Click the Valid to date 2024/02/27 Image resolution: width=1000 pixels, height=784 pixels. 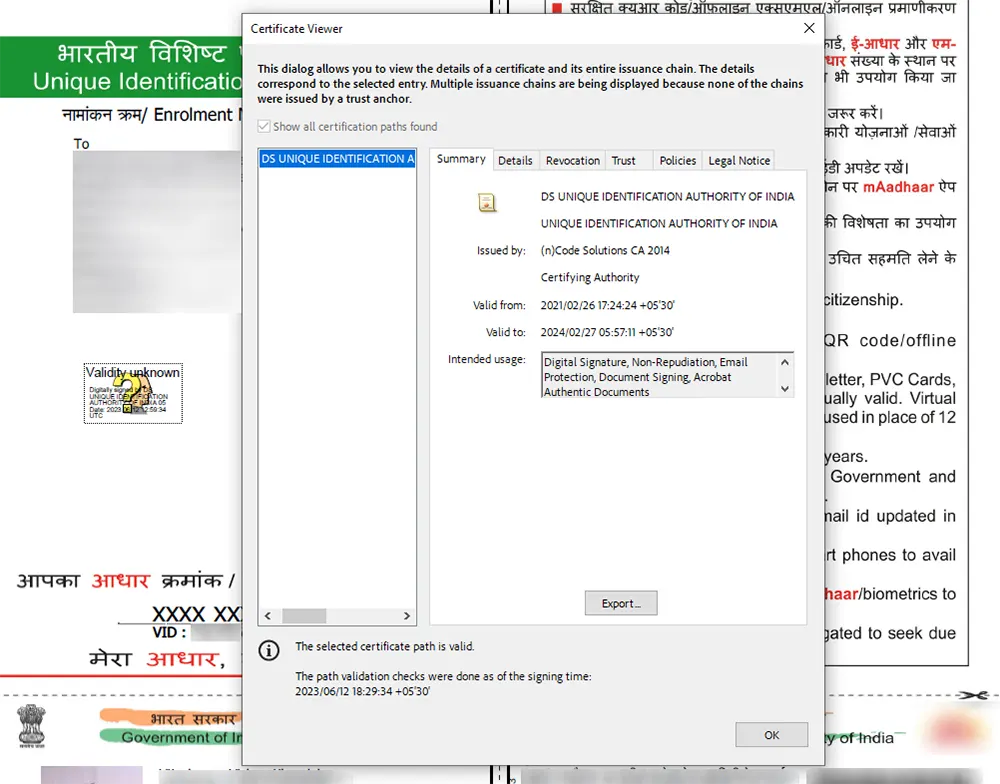click(x=607, y=332)
